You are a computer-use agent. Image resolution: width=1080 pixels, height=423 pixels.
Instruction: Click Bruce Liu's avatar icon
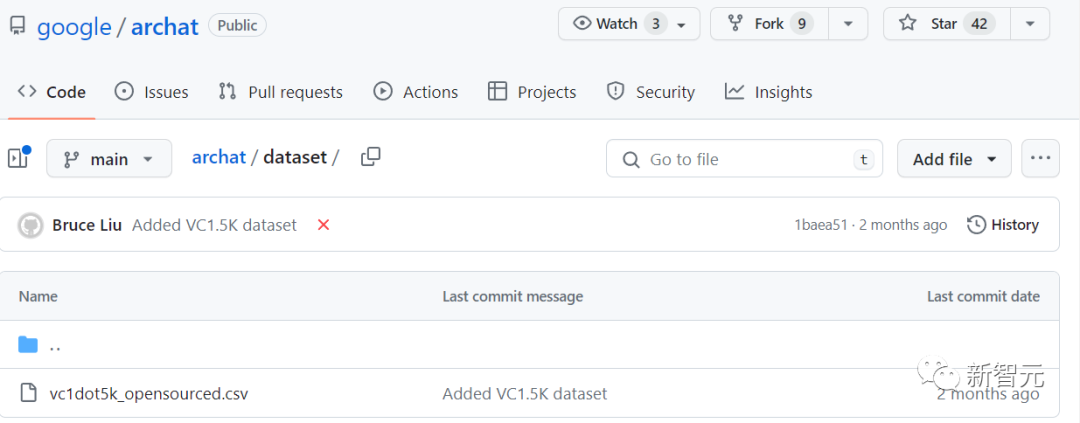tap(31, 225)
